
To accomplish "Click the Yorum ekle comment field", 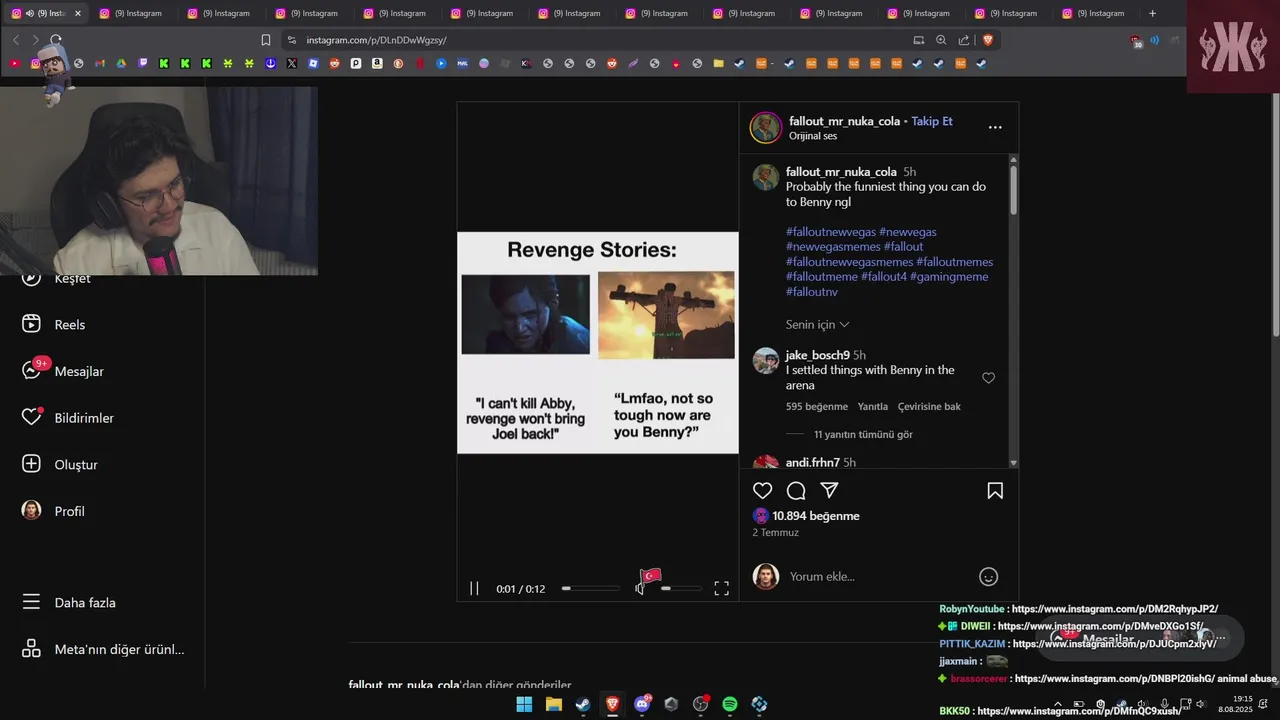I will tap(878, 577).
